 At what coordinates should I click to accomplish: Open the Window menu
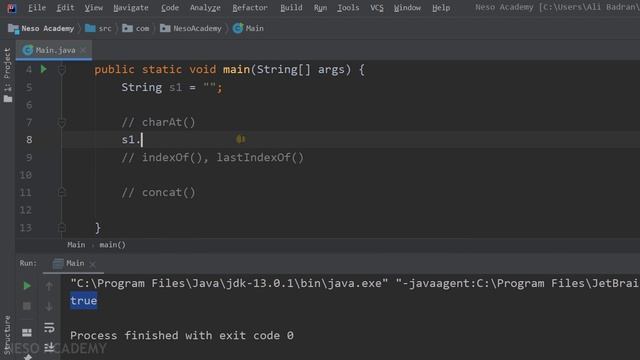click(x=407, y=8)
